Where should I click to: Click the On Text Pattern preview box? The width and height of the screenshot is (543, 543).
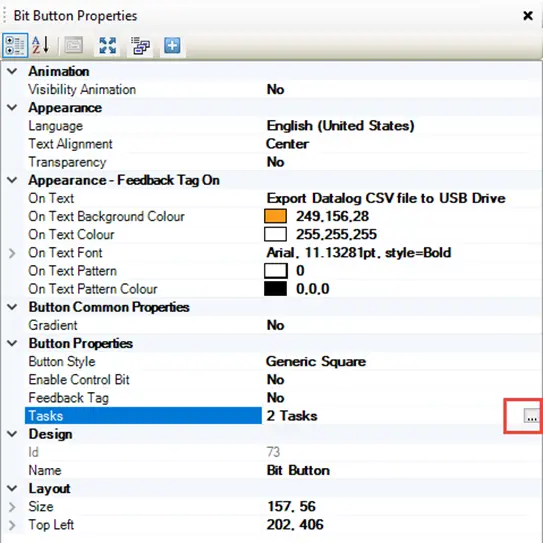click(275, 271)
